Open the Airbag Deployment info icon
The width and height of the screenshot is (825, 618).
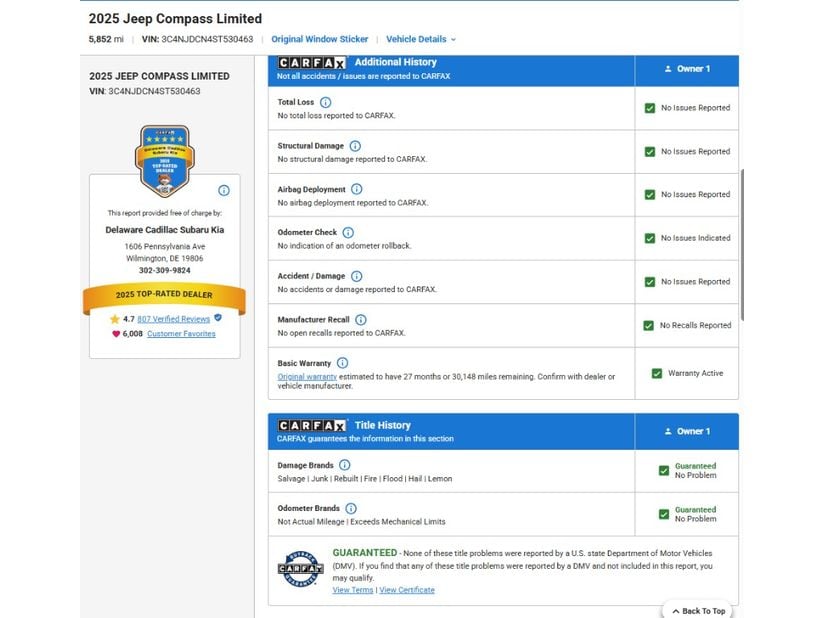coord(356,189)
